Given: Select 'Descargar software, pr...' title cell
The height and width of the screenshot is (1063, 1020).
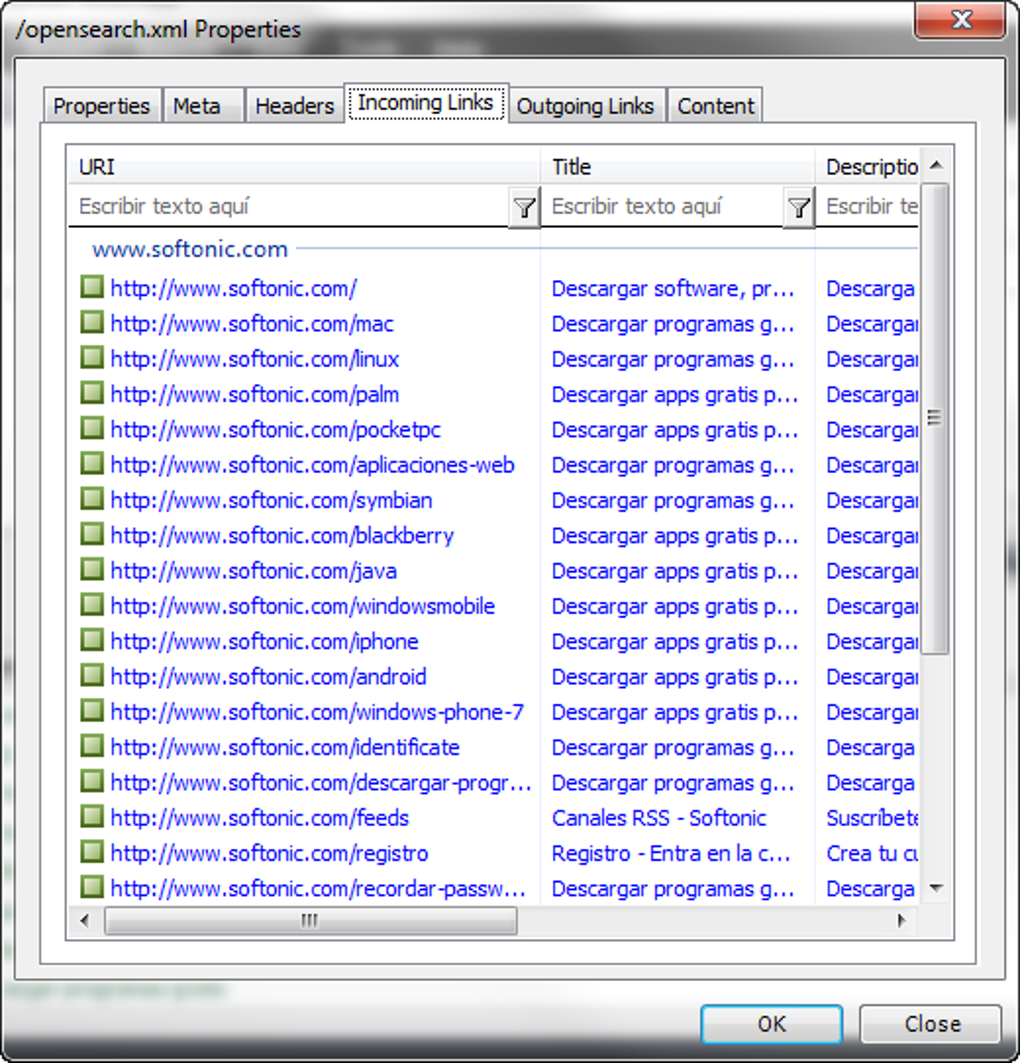Looking at the screenshot, I should pos(673,289).
